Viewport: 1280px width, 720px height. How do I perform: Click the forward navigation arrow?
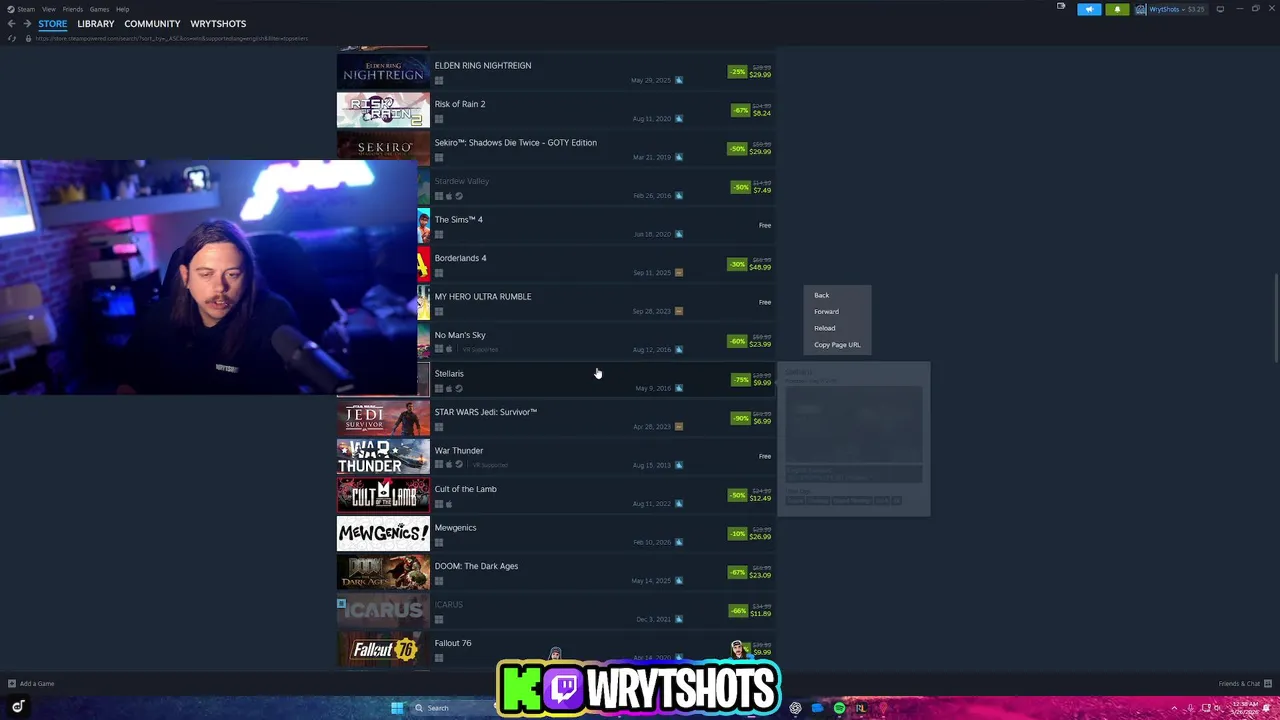(27, 24)
